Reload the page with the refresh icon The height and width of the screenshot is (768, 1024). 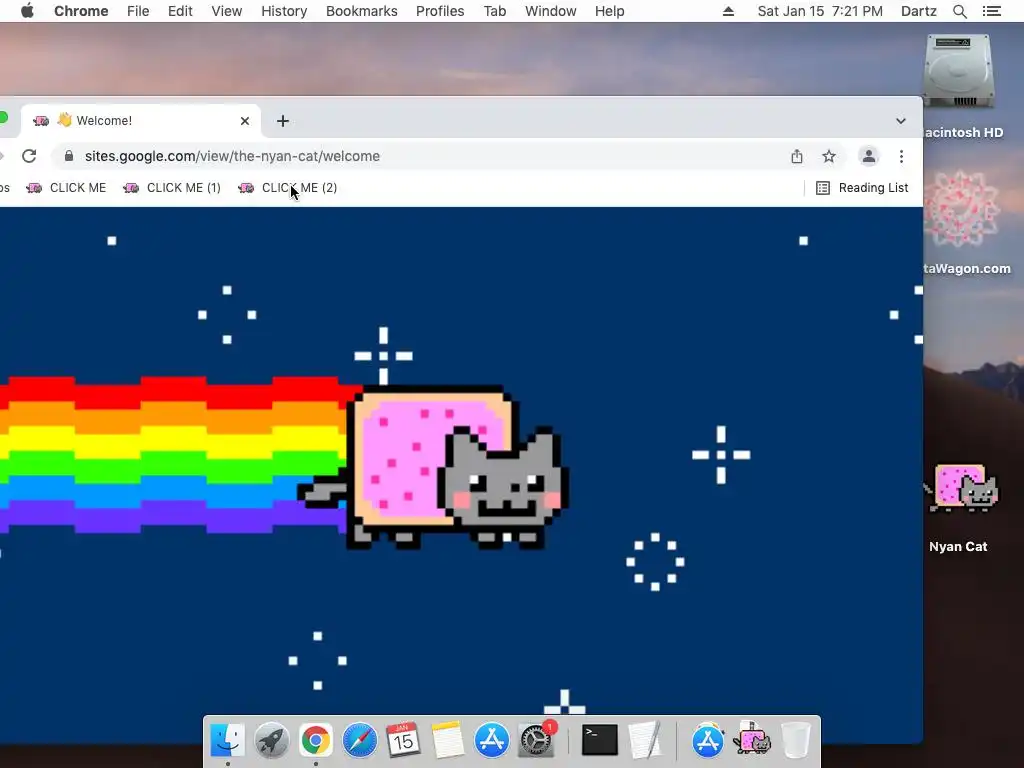click(x=29, y=156)
